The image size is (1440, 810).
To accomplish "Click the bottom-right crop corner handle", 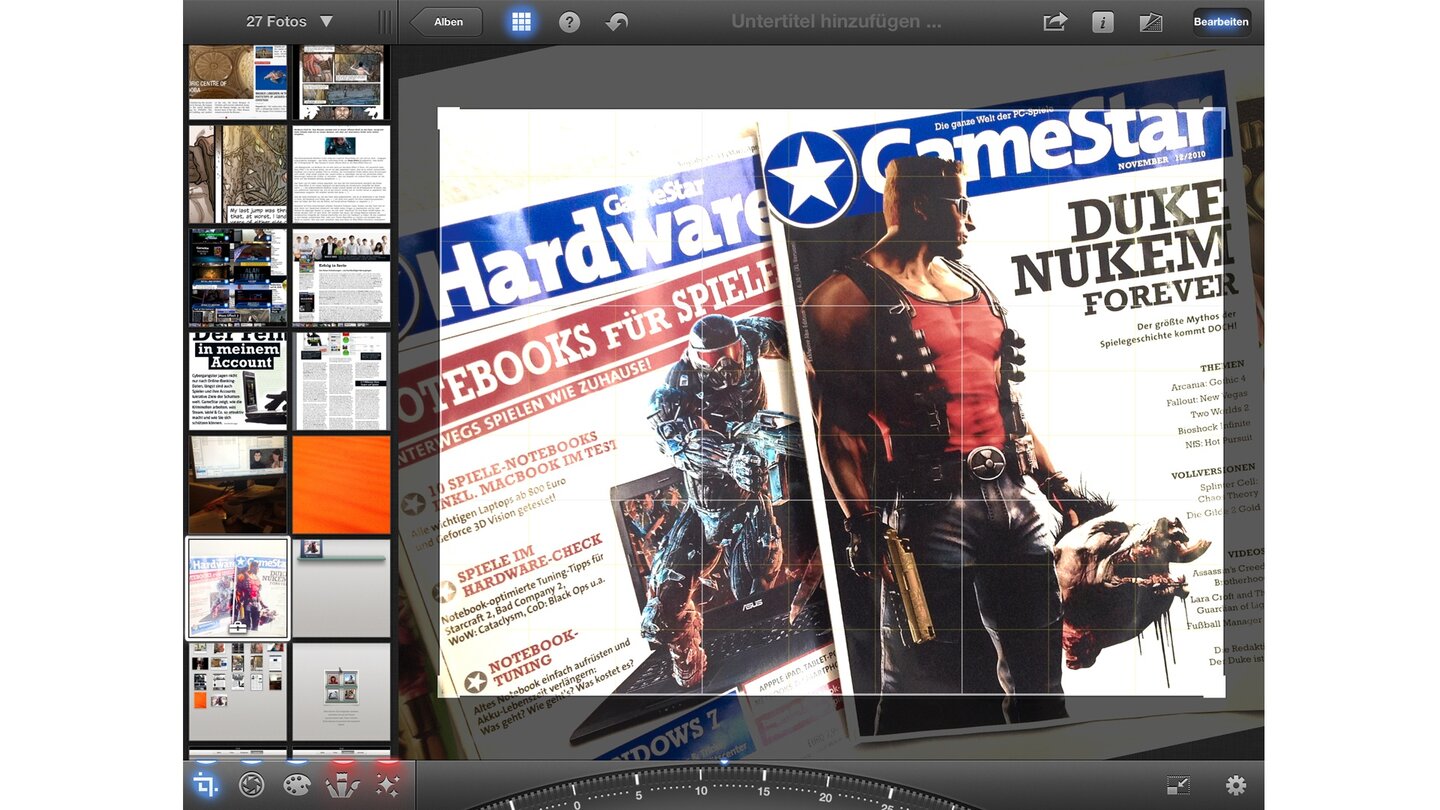I will pos(1224,696).
